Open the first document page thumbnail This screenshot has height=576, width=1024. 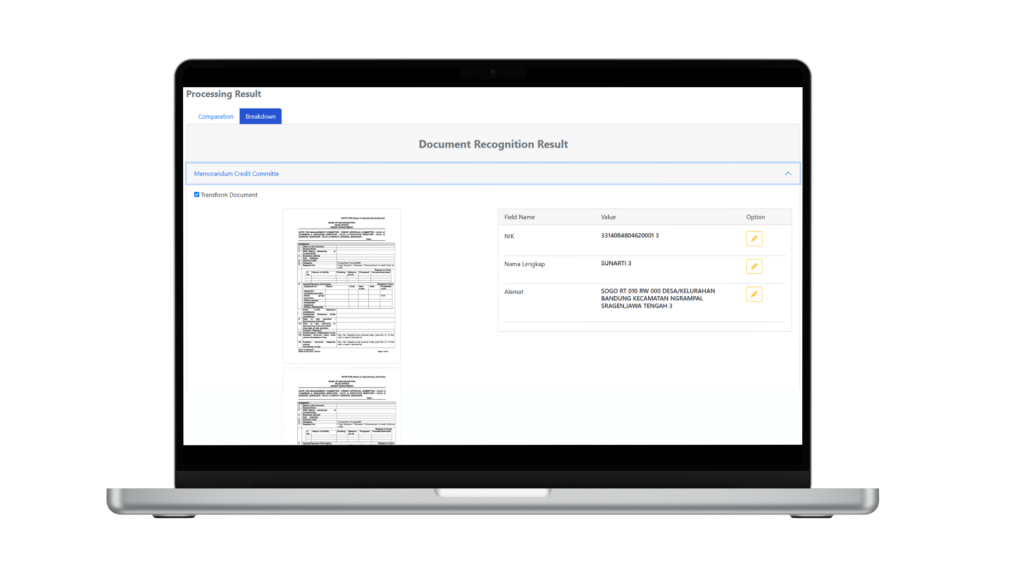[x=341, y=285]
